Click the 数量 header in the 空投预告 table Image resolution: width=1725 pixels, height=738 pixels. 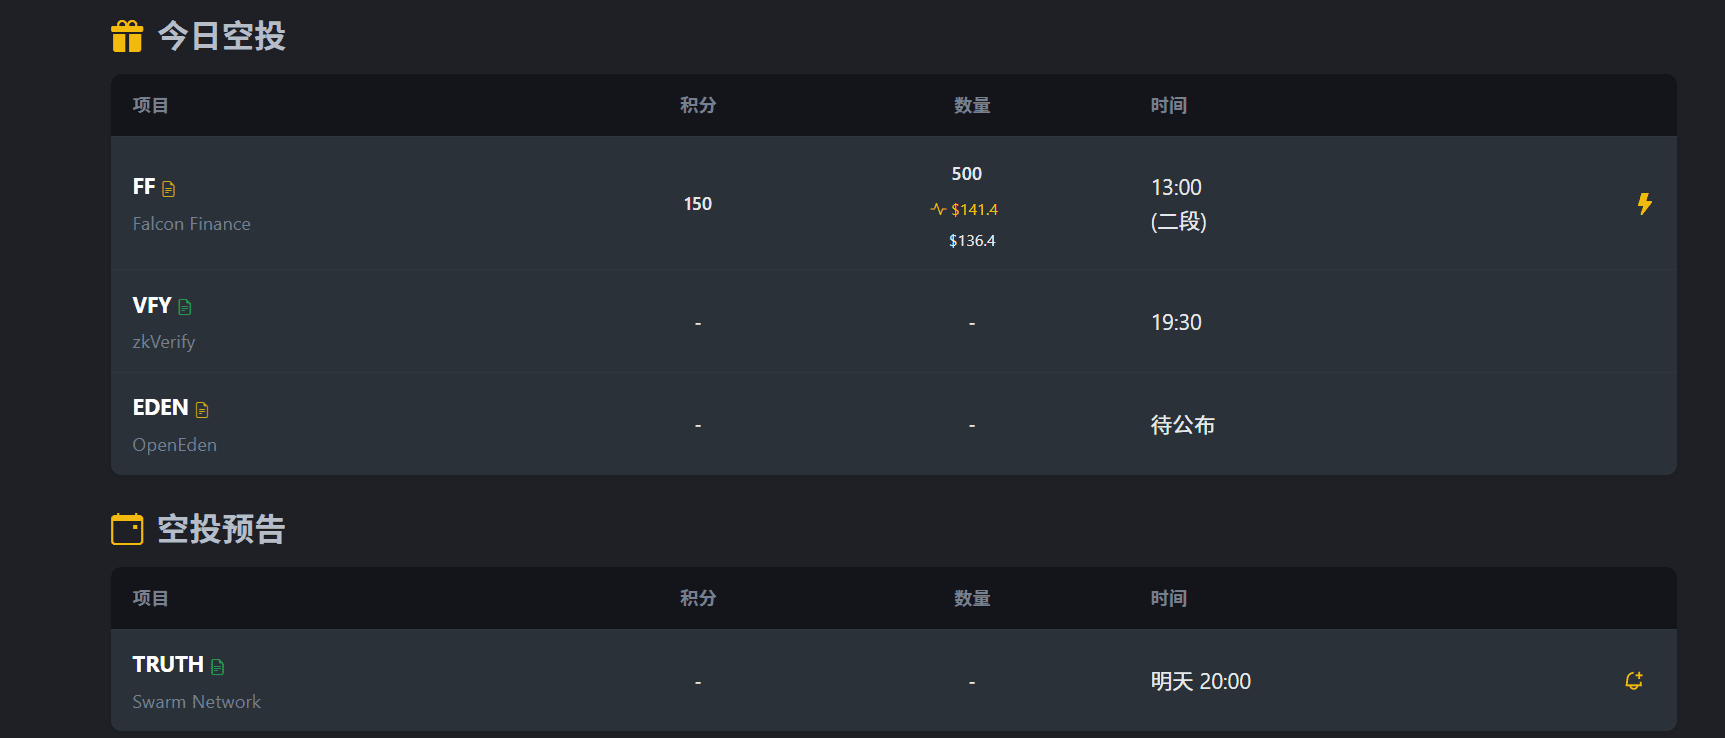pyautogui.click(x=972, y=598)
